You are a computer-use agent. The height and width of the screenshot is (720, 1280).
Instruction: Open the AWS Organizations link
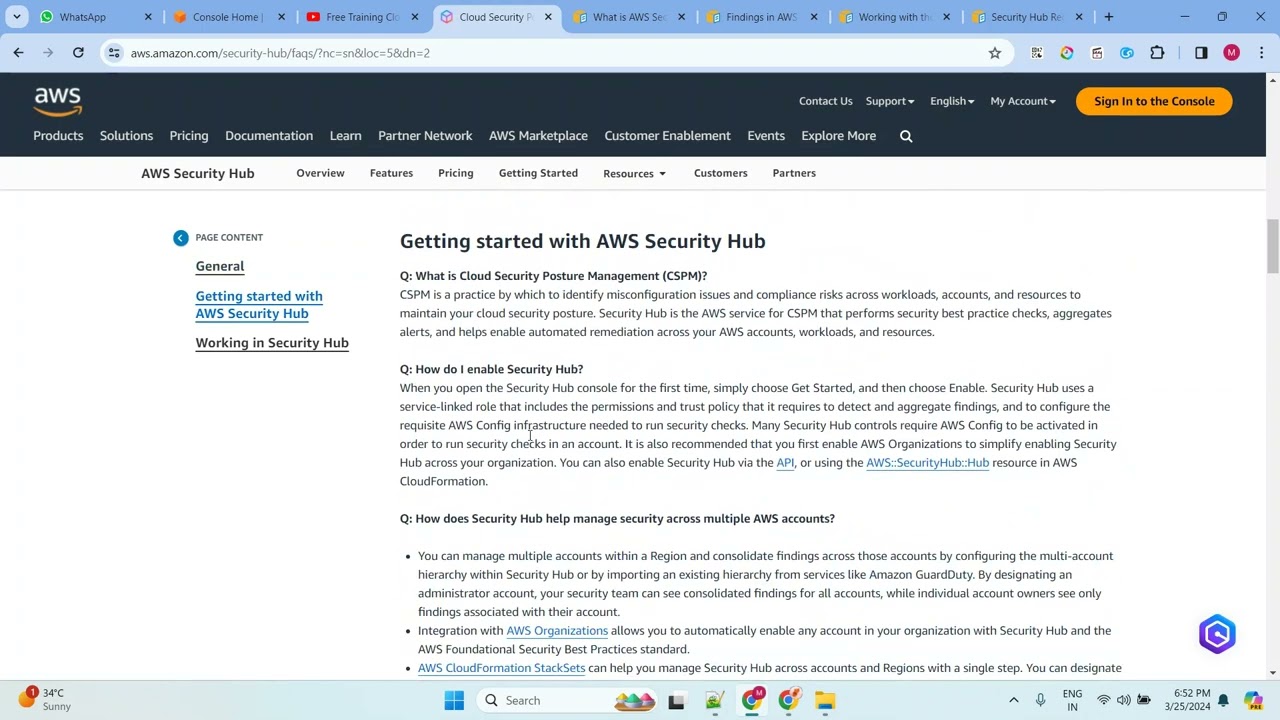(x=557, y=631)
